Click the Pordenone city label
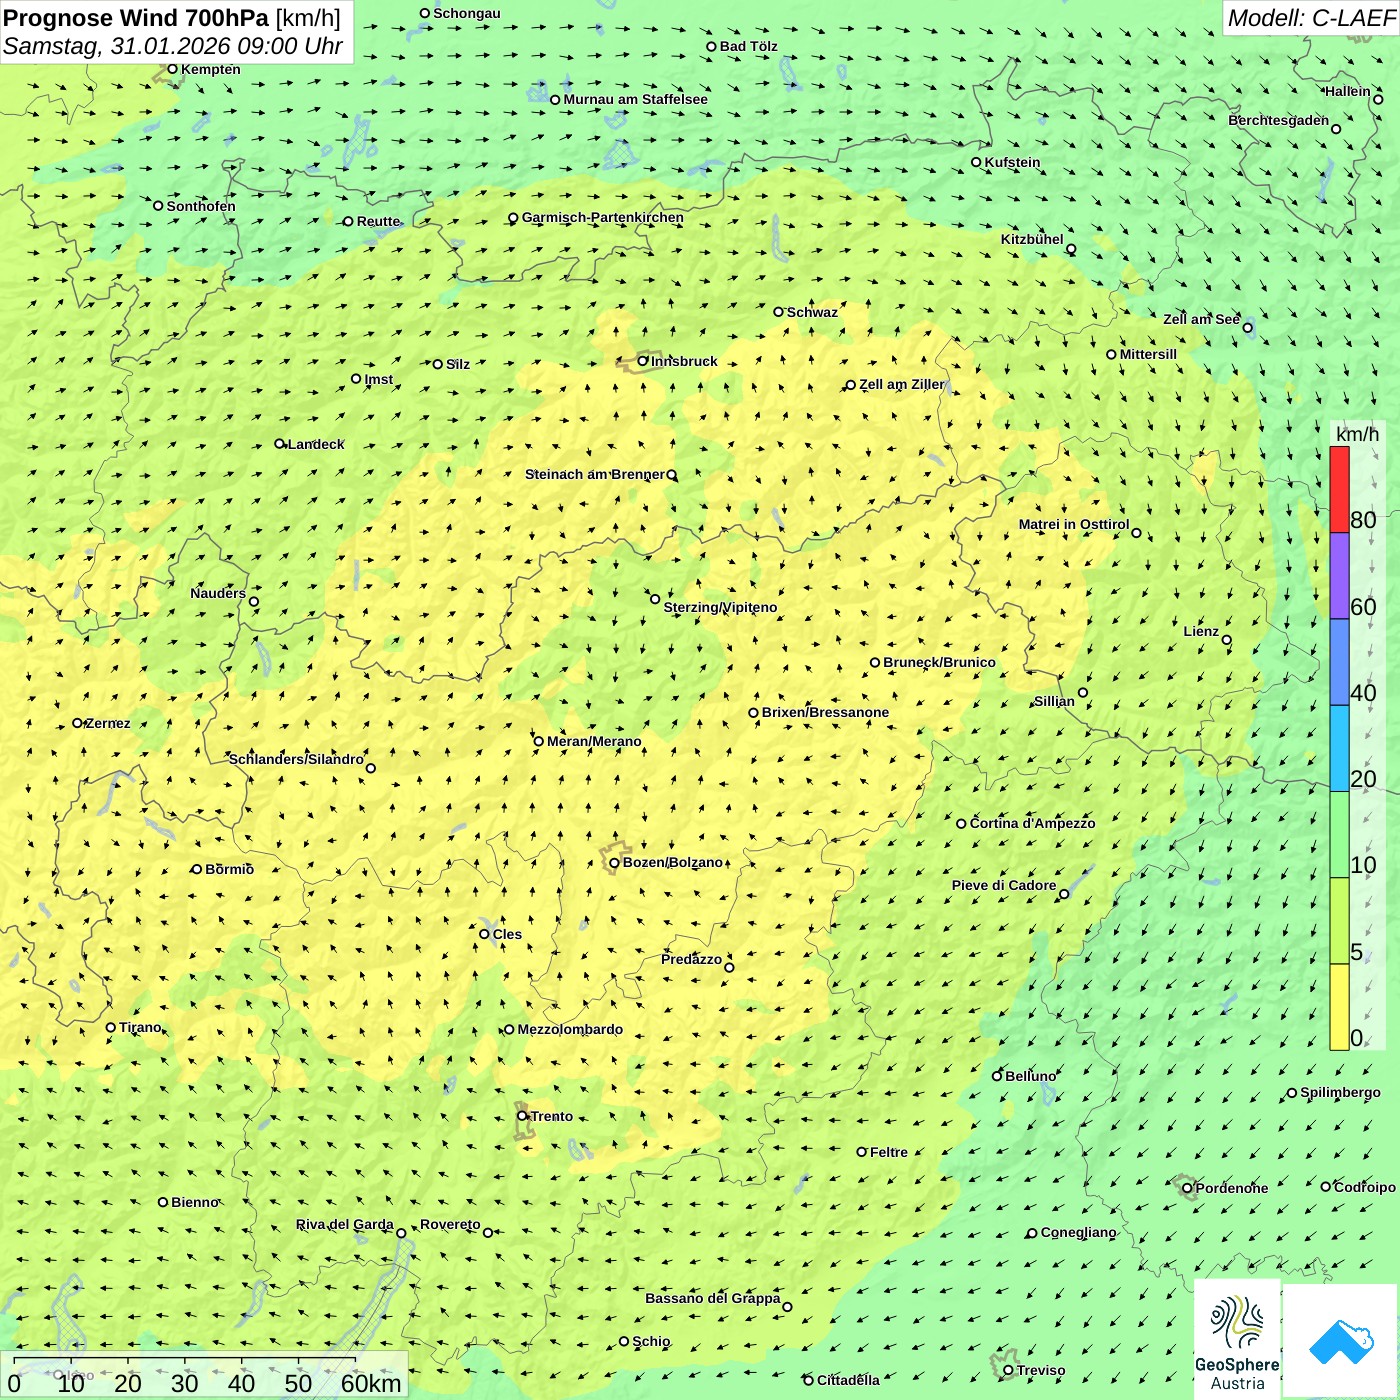This screenshot has width=1400, height=1400. [1231, 1188]
